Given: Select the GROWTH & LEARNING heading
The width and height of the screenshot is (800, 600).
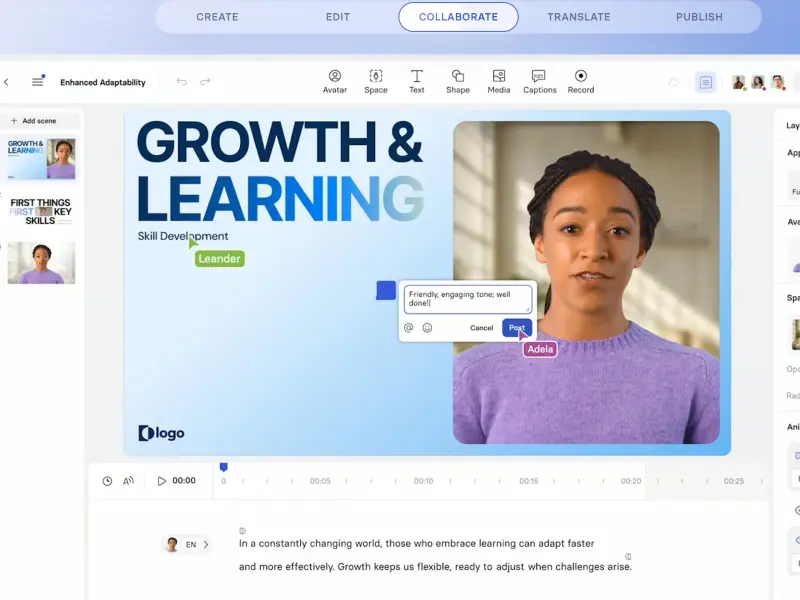Looking at the screenshot, I should pos(280,170).
